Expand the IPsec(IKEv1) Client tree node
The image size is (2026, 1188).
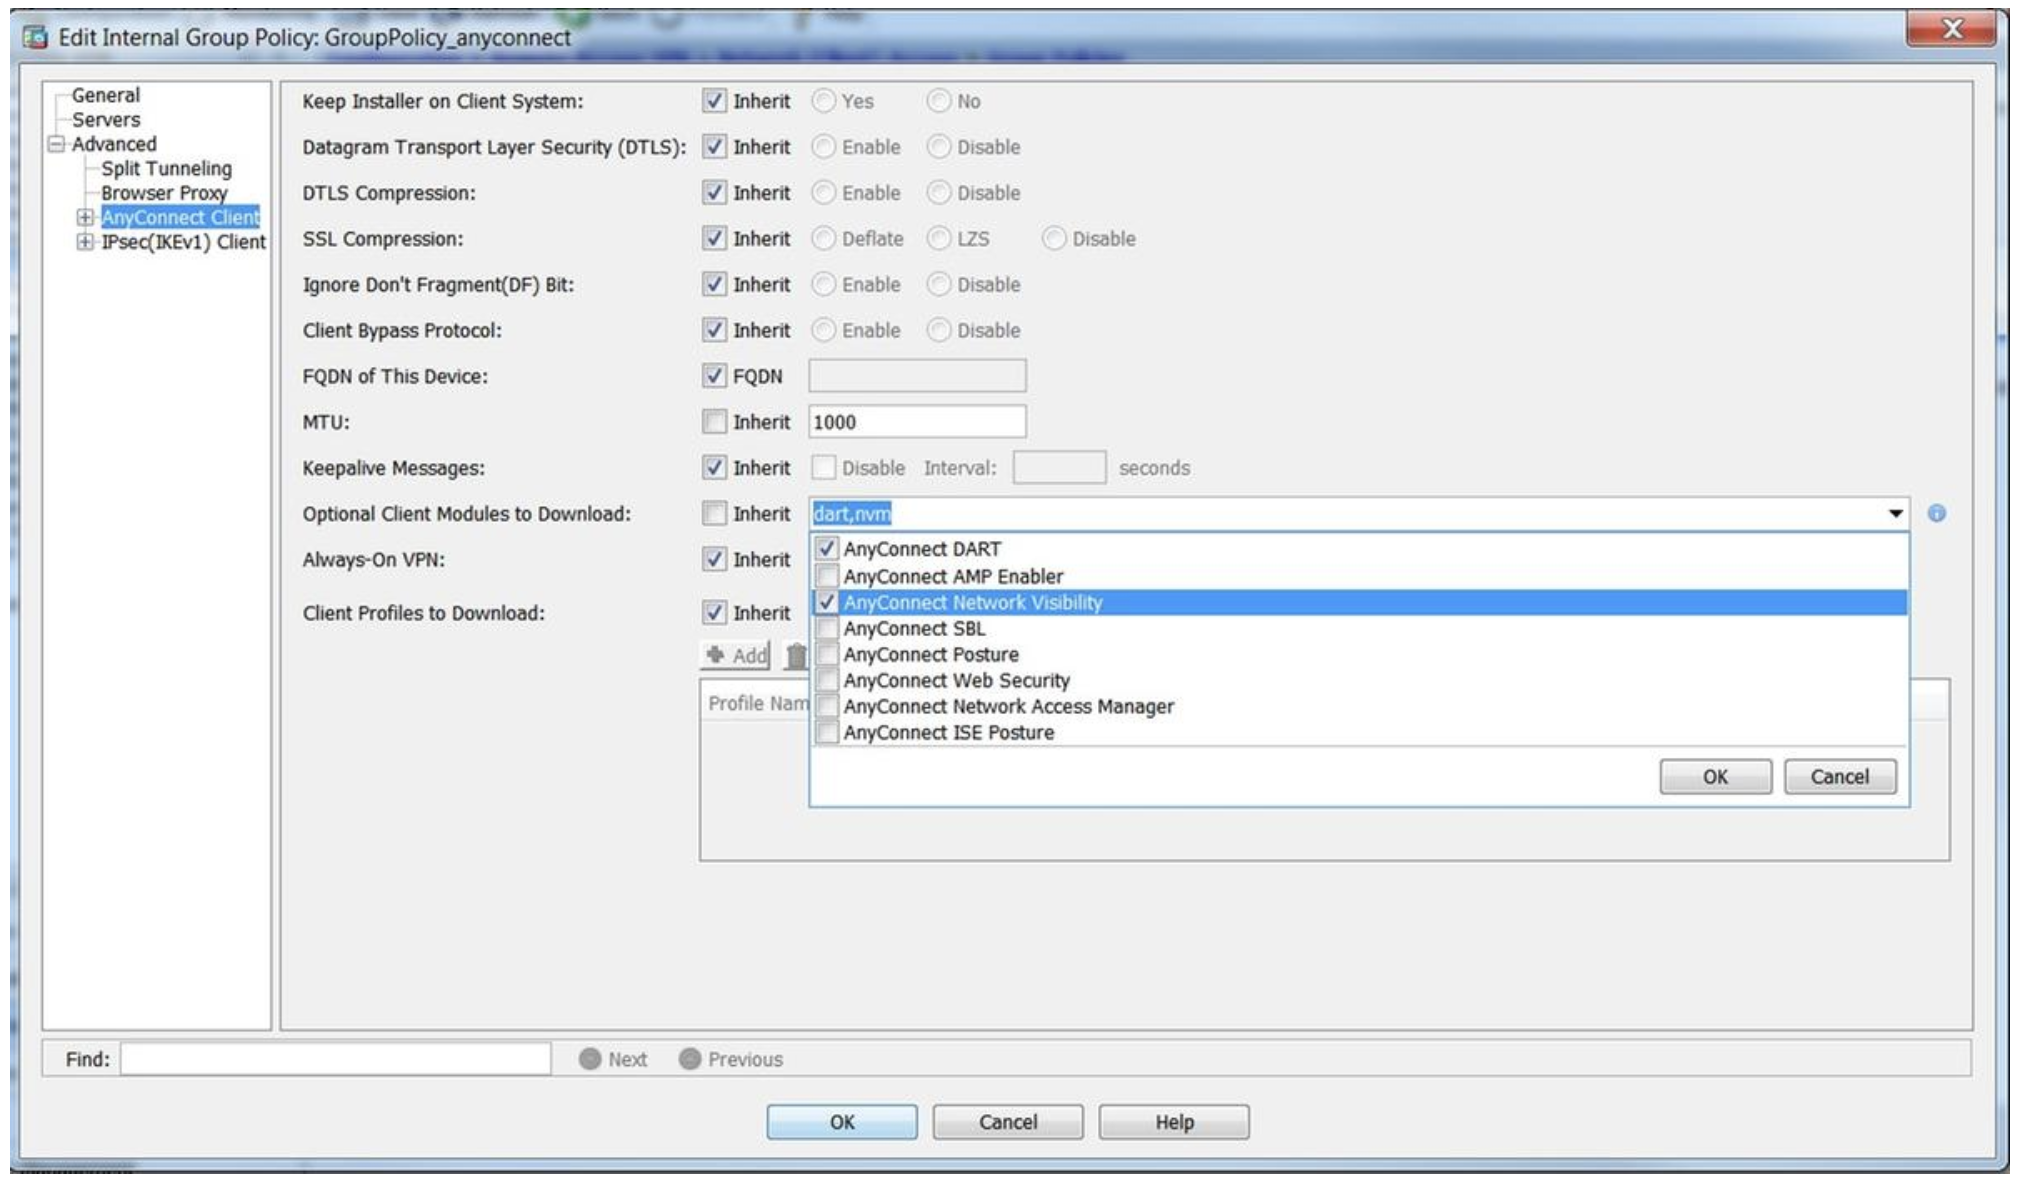click(85, 242)
